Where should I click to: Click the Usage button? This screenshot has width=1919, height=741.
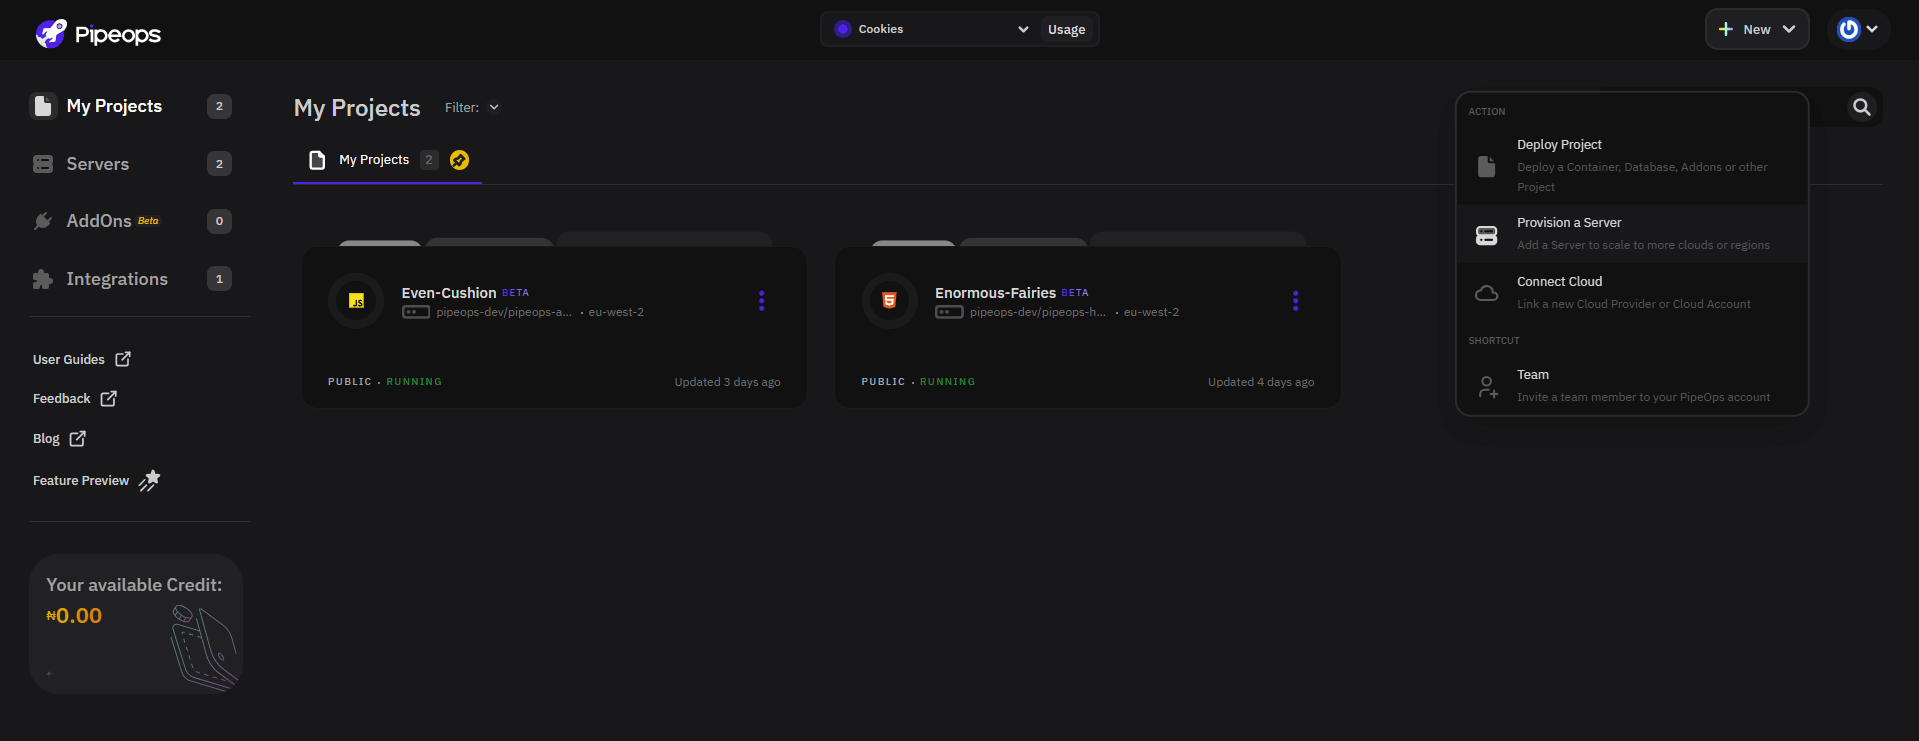coord(1066,29)
